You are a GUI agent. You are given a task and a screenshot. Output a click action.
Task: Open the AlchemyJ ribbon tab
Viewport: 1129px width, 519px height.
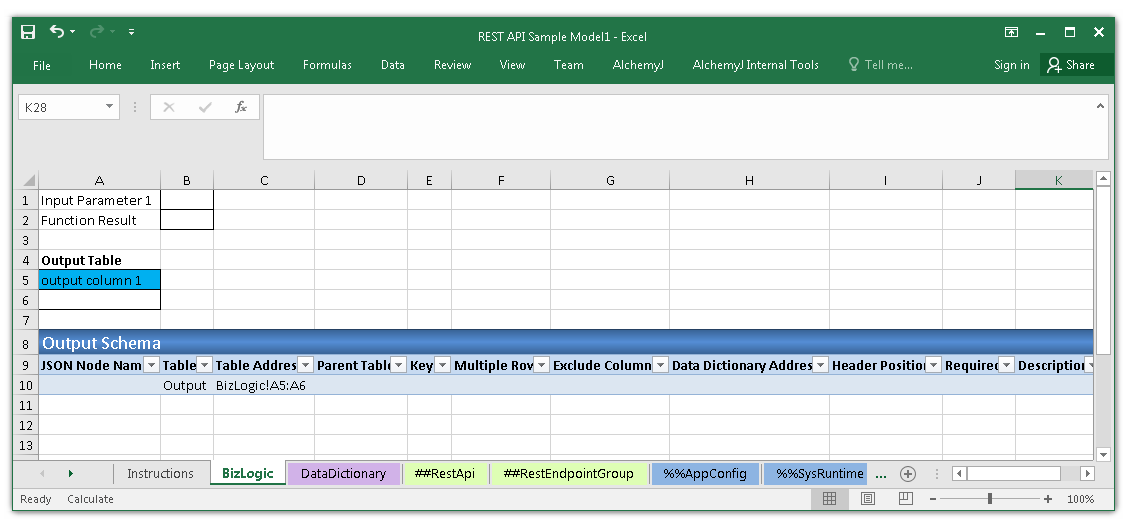click(x=637, y=65)
